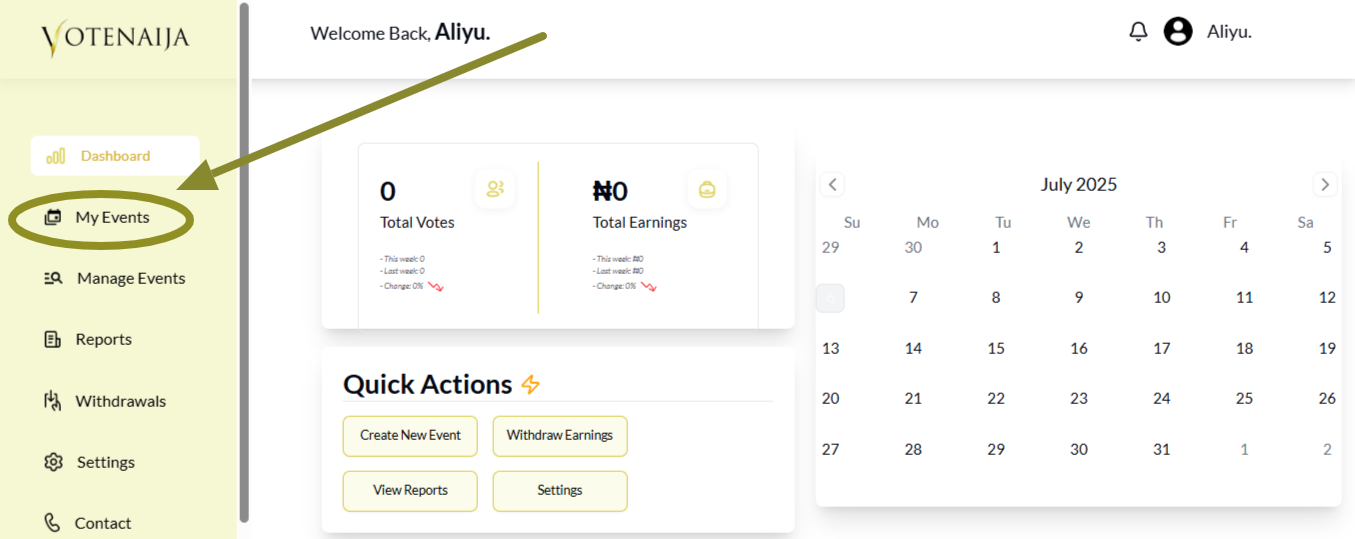The width and height of the screenshot is (1355, 539).
Task: Select July 15 on the calendar
Action: pos(996,348)
